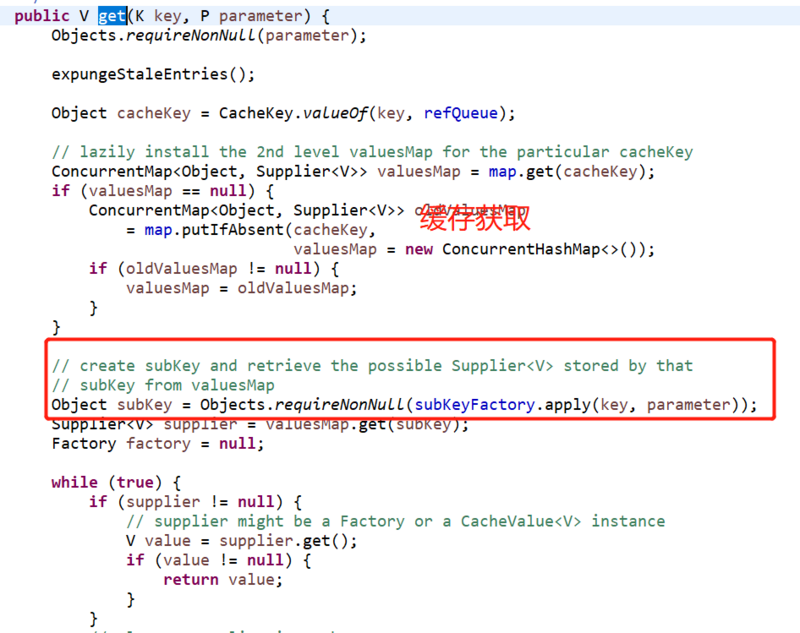This screenshot has height=633, width=800.
Task: Click 'CacheKey.valueOf' method call
Action: (293, 113)
